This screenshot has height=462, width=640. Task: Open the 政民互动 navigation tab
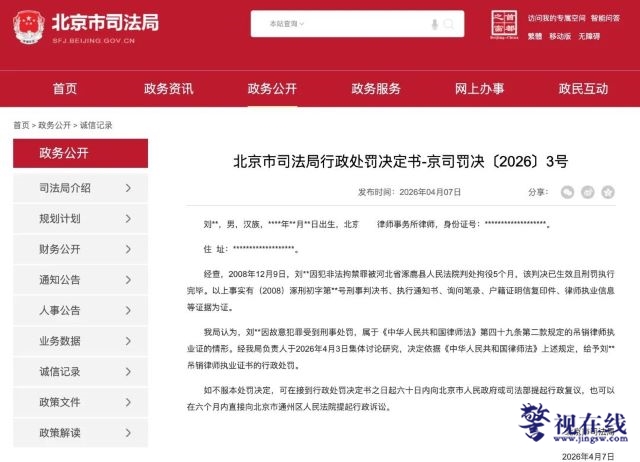[583, 89]
